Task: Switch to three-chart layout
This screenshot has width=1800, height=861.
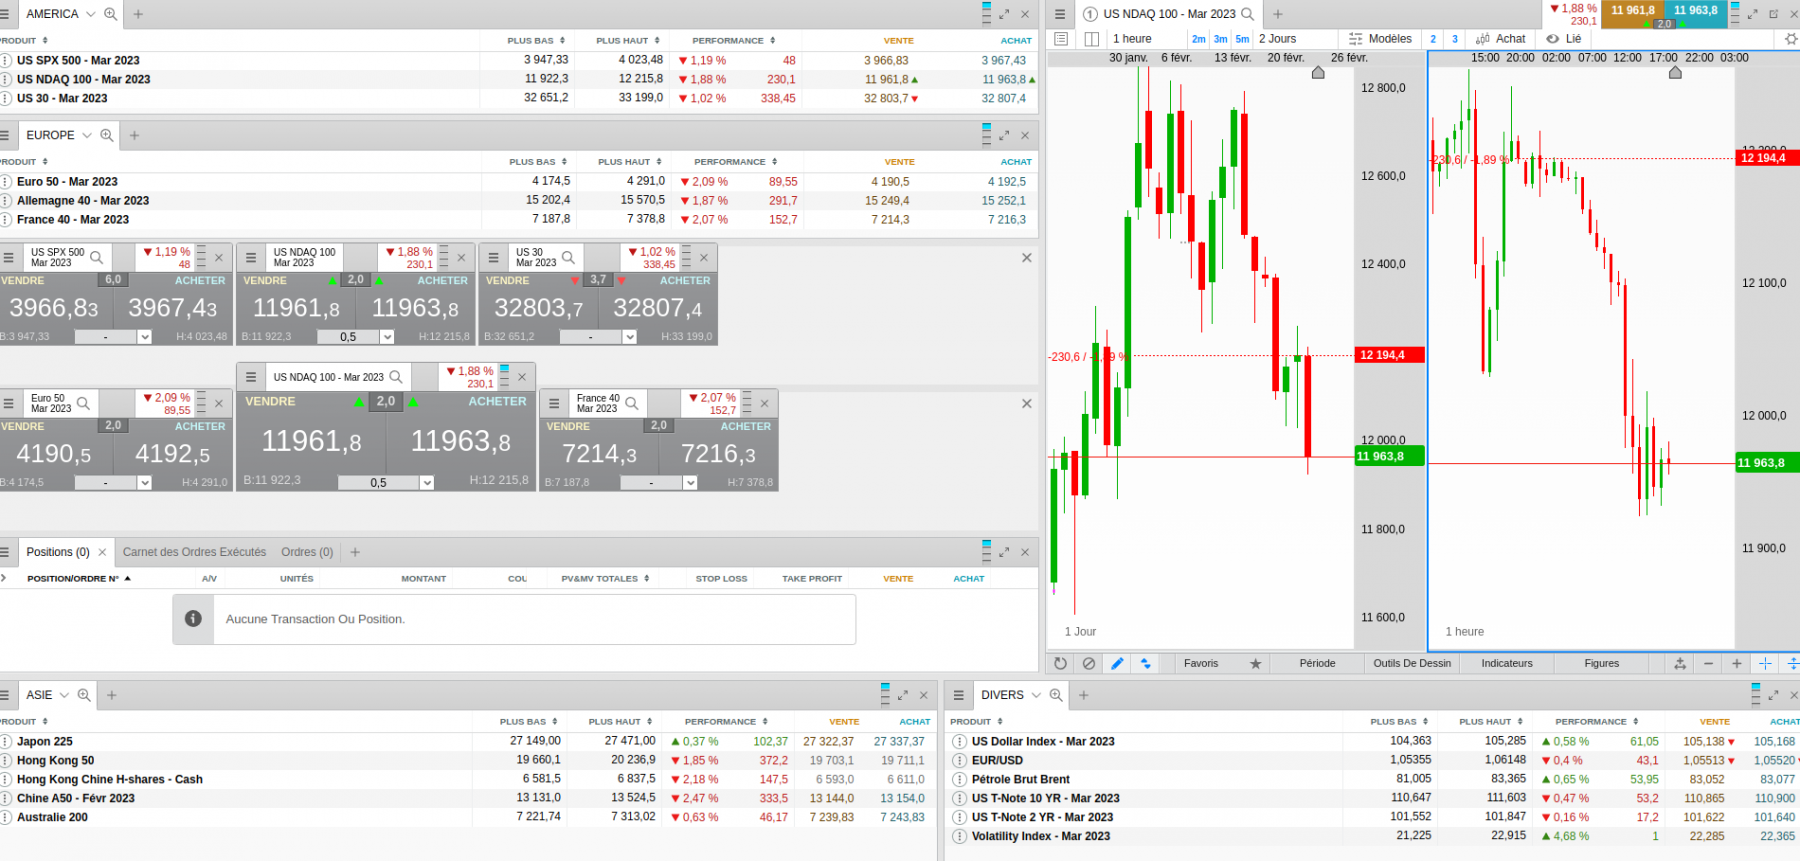Action: [1454, 39]
